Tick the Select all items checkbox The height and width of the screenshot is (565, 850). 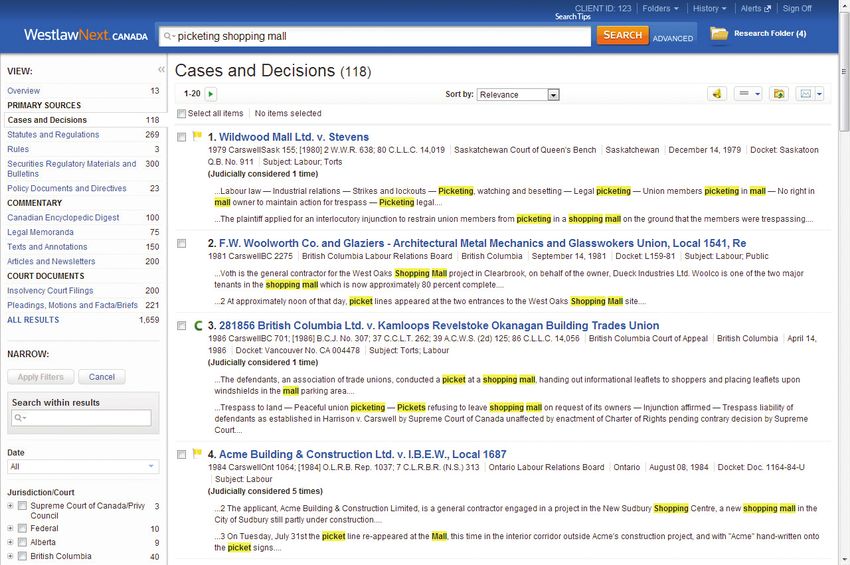(x=182, y=113)
